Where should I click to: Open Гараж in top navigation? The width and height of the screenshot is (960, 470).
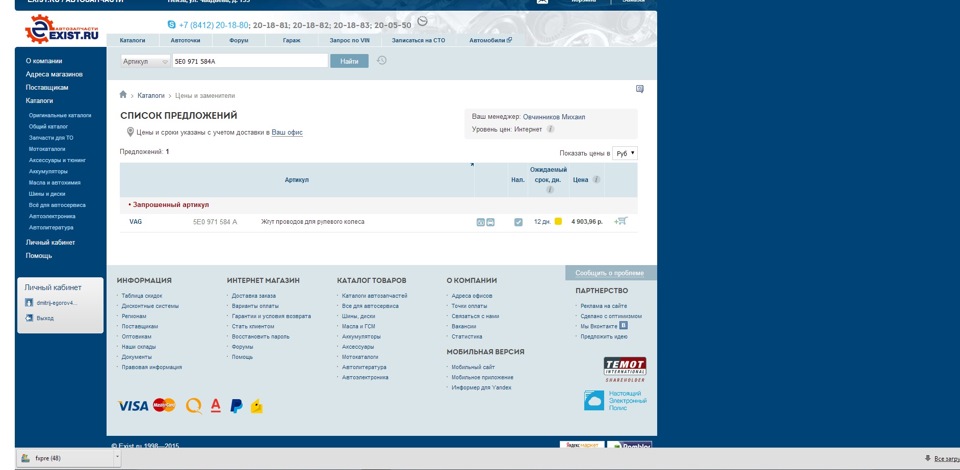pyautogui.click(x=291, y=40)
